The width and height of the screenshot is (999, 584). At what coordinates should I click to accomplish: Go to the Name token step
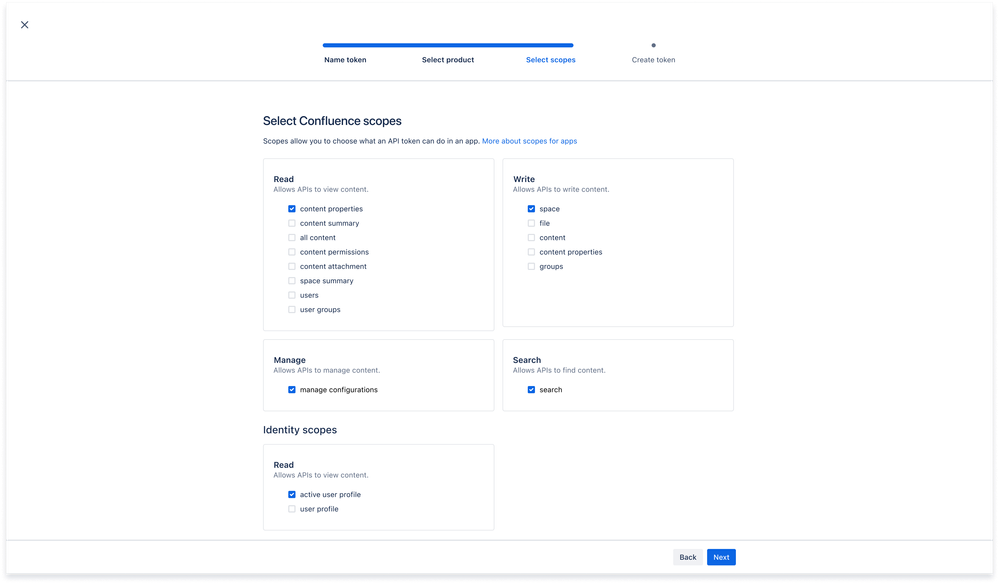(x=345, y=60)
